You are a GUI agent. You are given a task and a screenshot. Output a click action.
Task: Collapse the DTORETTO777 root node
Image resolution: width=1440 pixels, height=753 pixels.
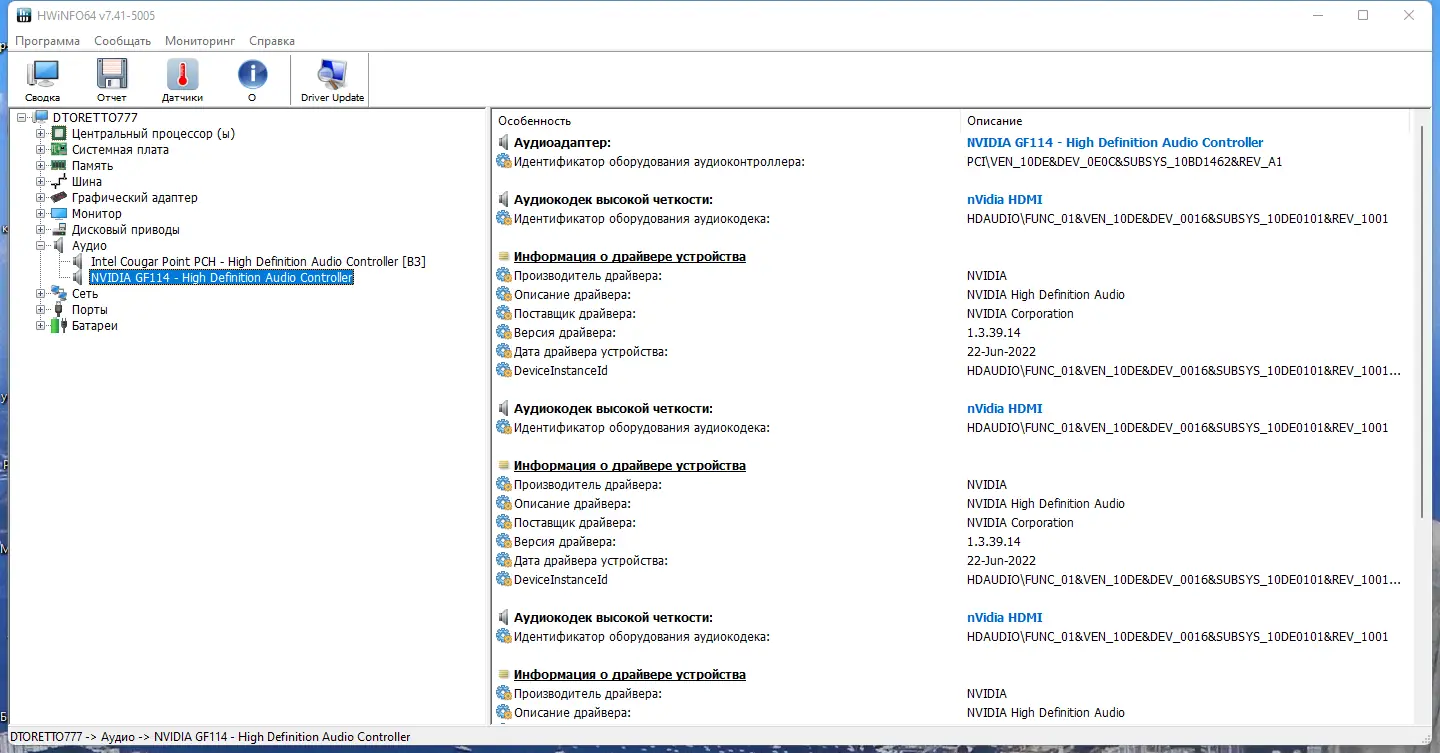coord(24,118)
